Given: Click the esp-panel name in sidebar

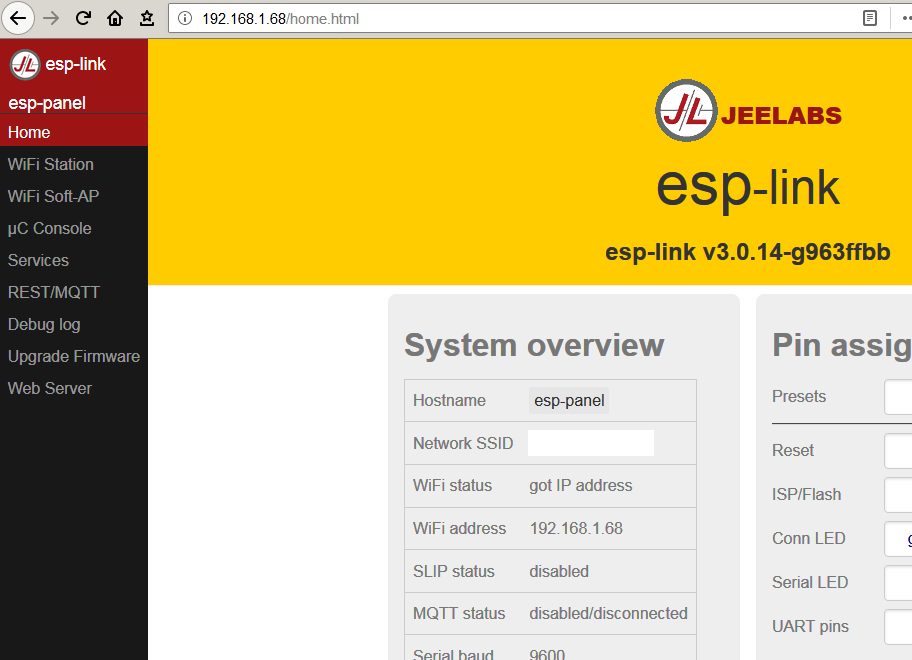Looking at the screenshot, I should 47,103.
